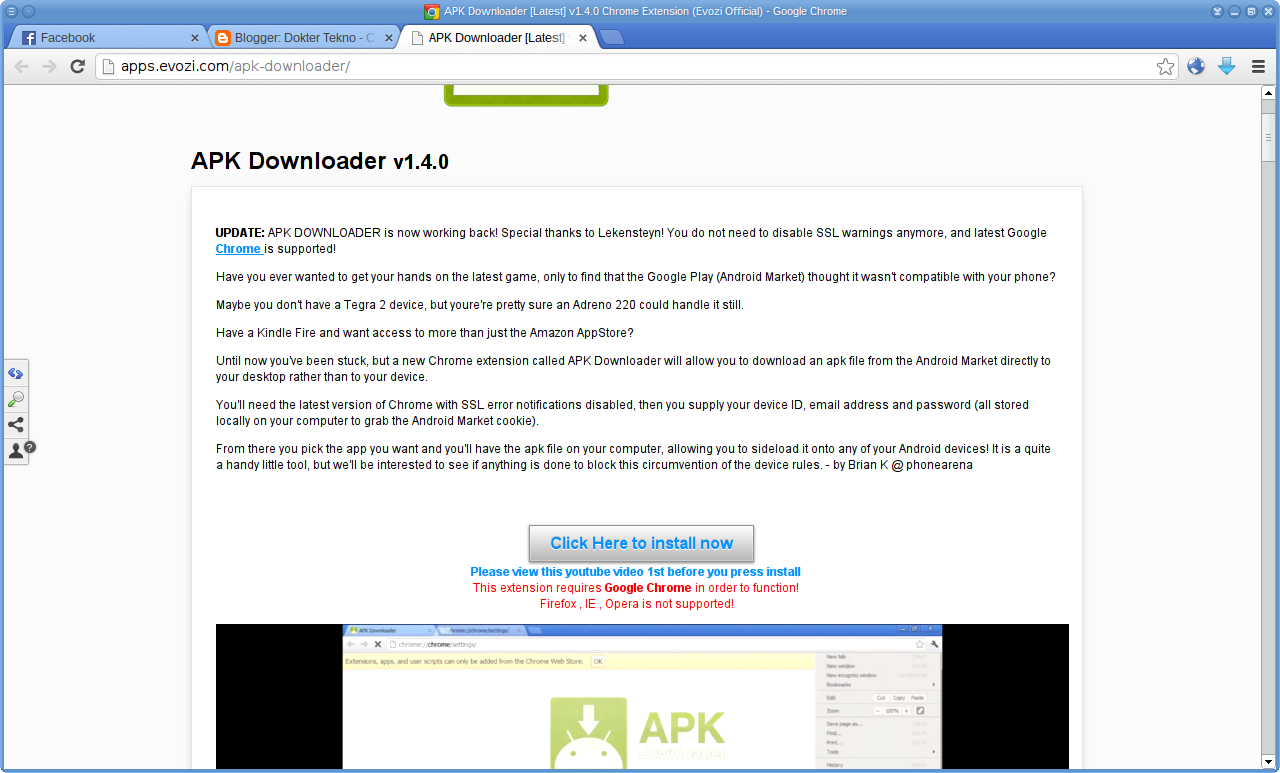Bookmark this page with the star
The width and height of the screenshot is (1280, 773).
click(x=1165, y=67)
